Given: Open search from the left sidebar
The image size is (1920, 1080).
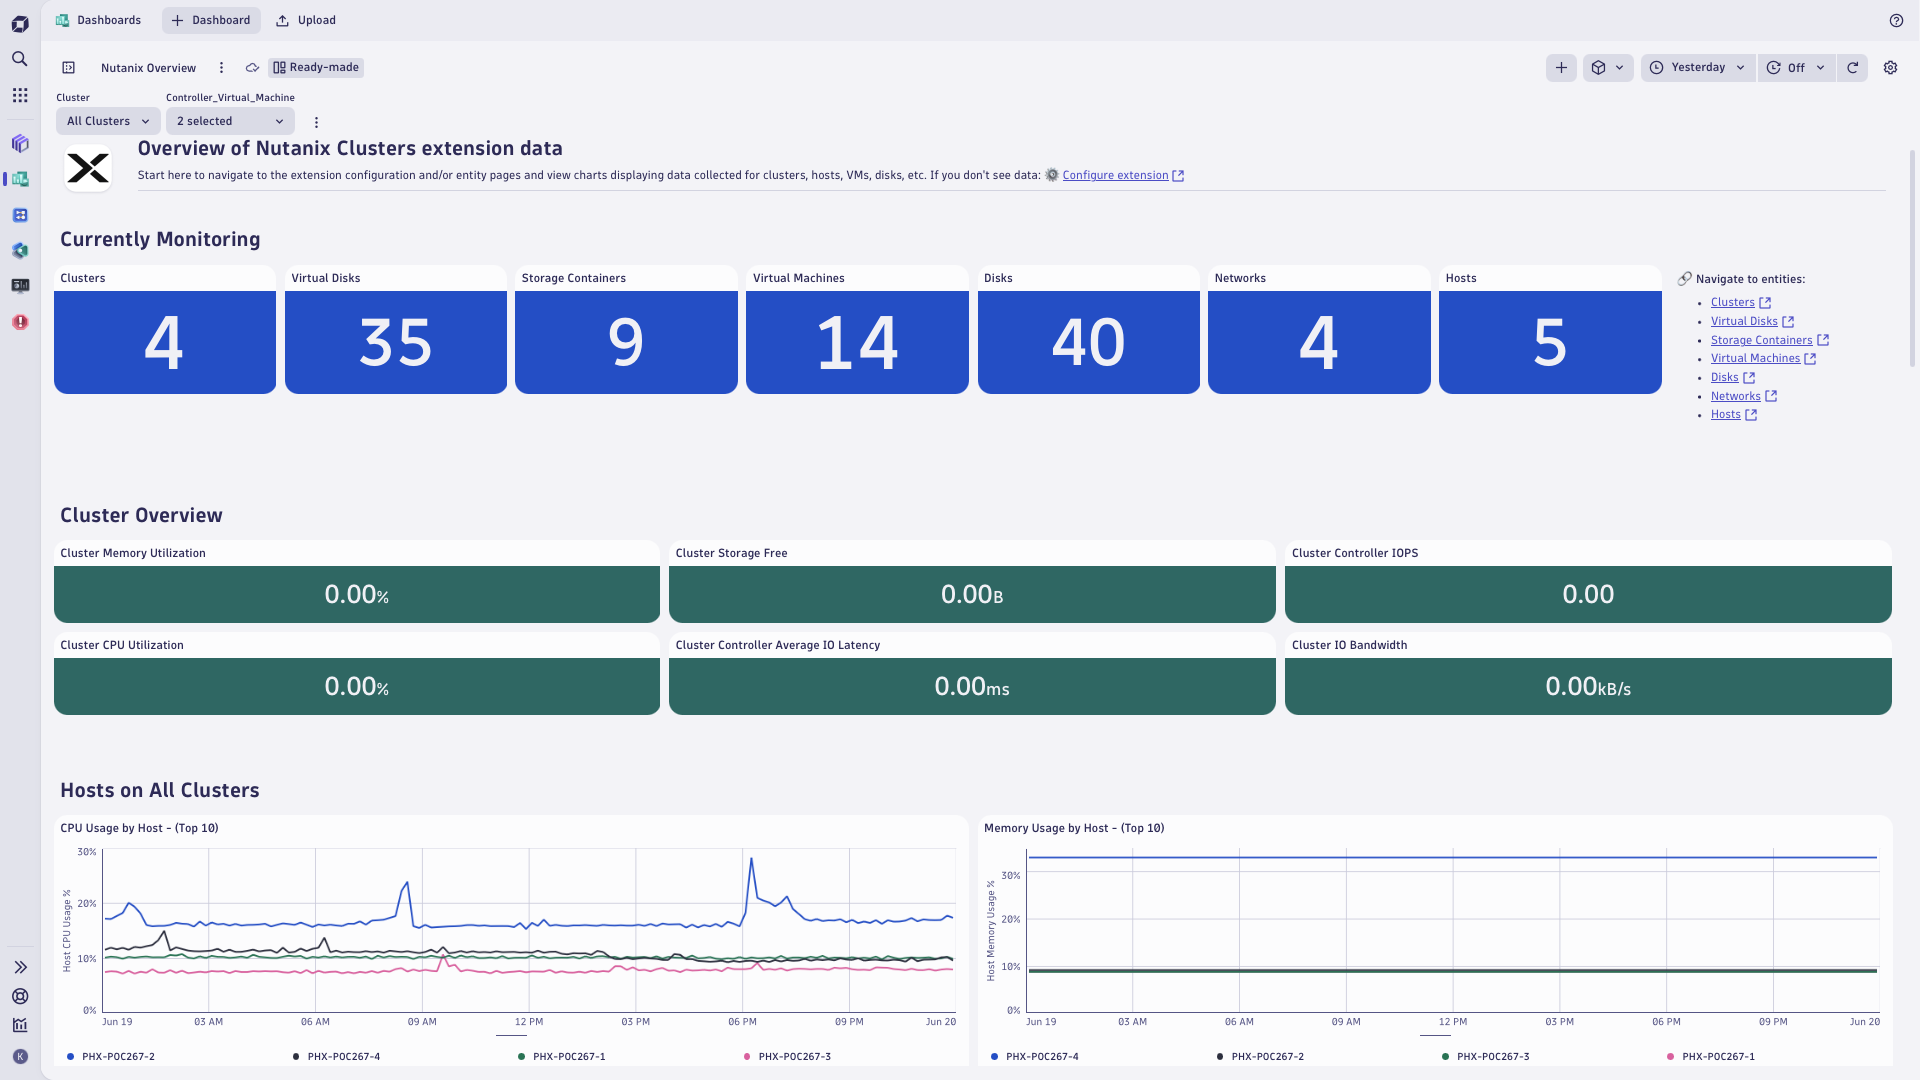Looking at the screenshot, I should pos(20,59).
